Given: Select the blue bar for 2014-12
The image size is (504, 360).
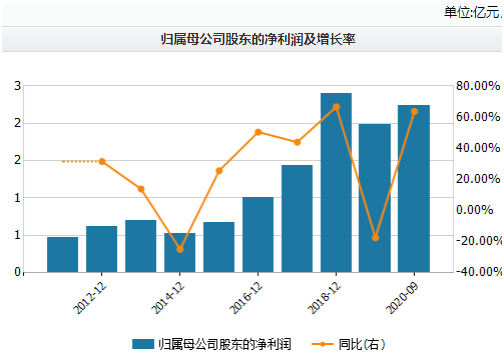Looking at the screenshot, I should pyautogui.click(x=180, y=253).
